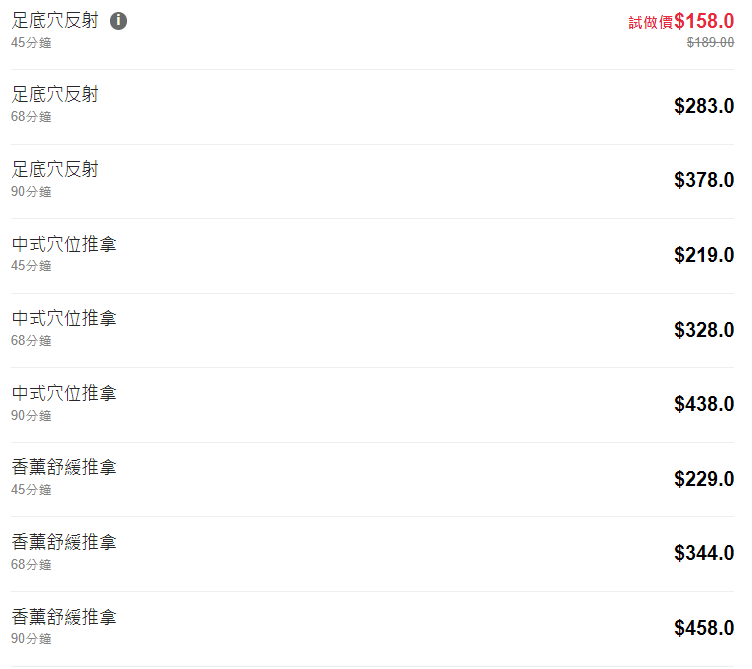Choose the $328.0 price
Viewport: 752px width, 669px height.
coord(704,330)
